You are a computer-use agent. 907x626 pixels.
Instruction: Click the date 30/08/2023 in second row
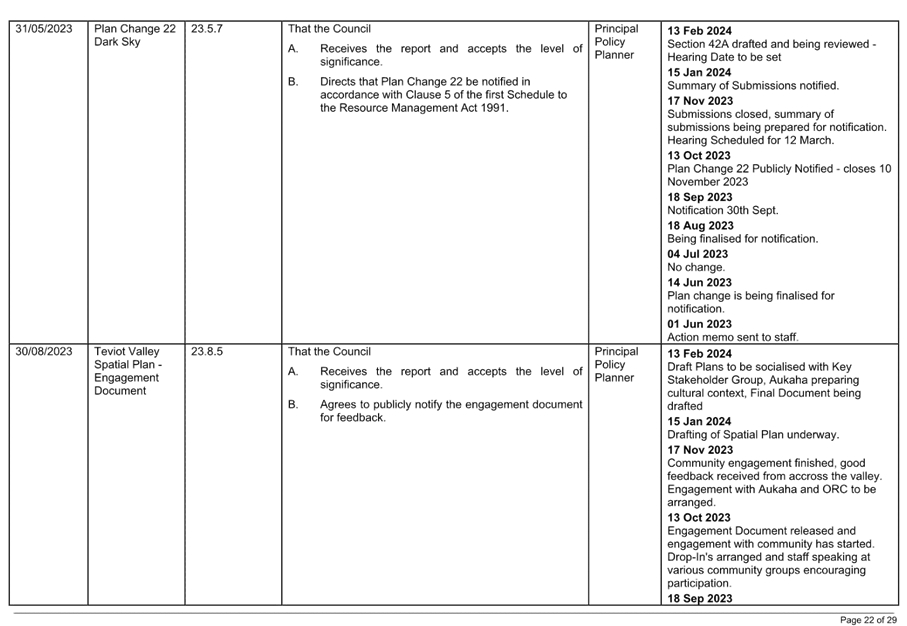(x=42, y=352)
